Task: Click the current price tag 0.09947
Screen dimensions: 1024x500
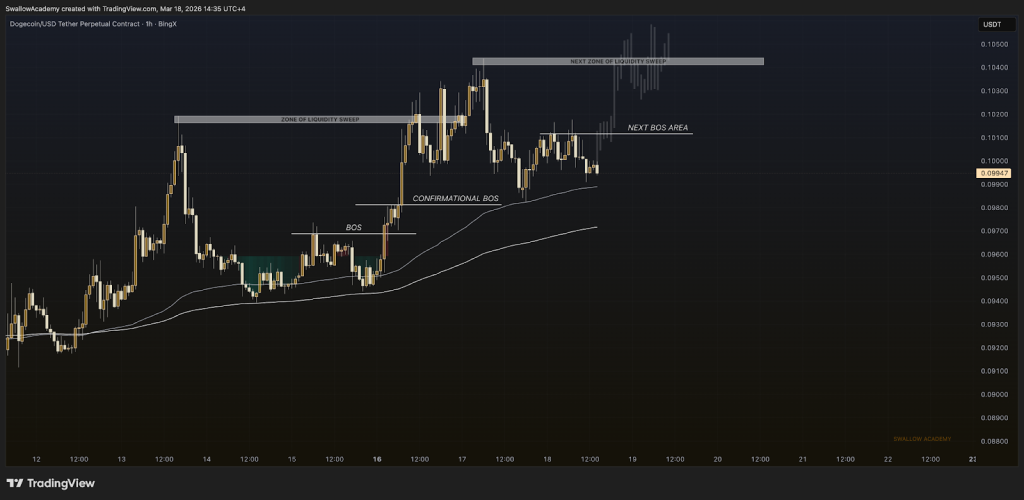Action: [992, 173]
